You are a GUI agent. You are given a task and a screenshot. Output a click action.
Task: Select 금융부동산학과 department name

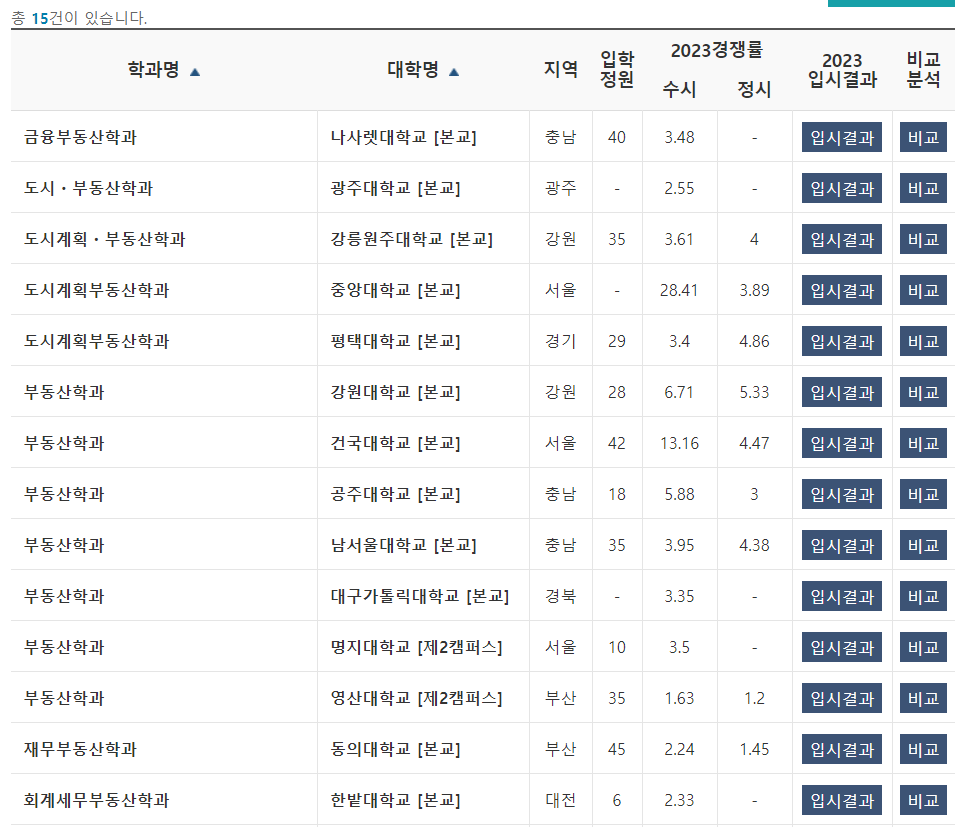pyautogui.click(x=80, y=137)
